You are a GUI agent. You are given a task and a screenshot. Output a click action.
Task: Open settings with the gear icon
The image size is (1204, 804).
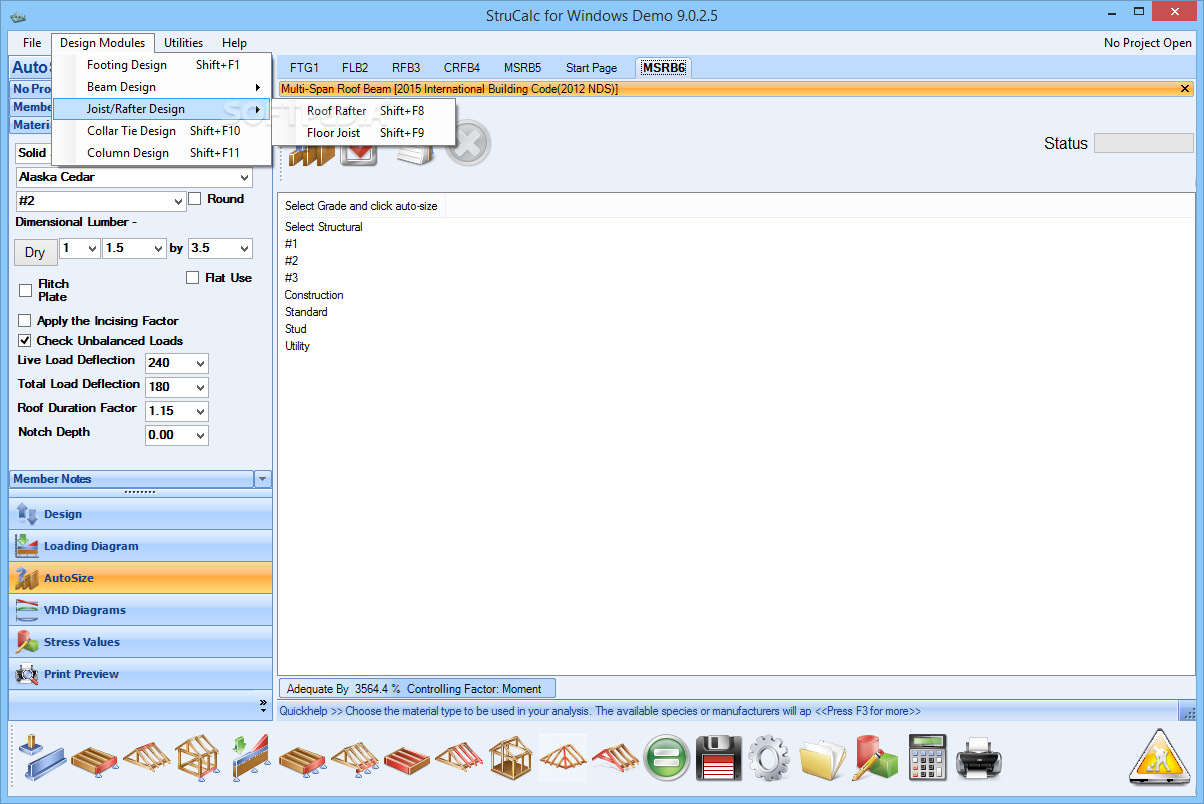click(x=769, y=757)
